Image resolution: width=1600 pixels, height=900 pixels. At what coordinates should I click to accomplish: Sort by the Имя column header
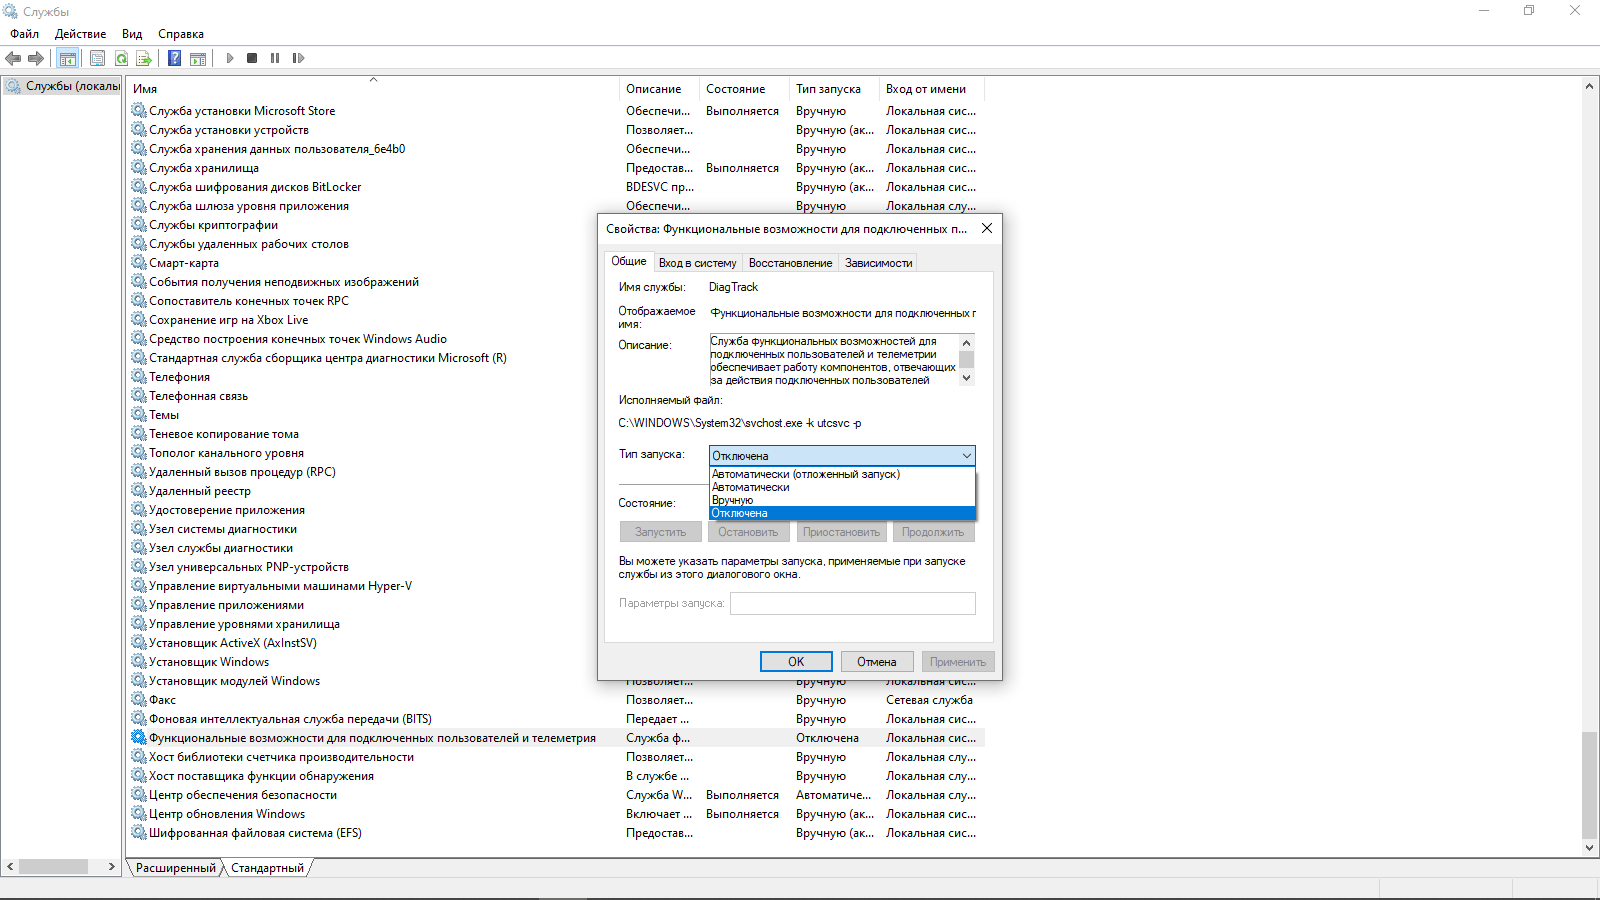[373, 89]
